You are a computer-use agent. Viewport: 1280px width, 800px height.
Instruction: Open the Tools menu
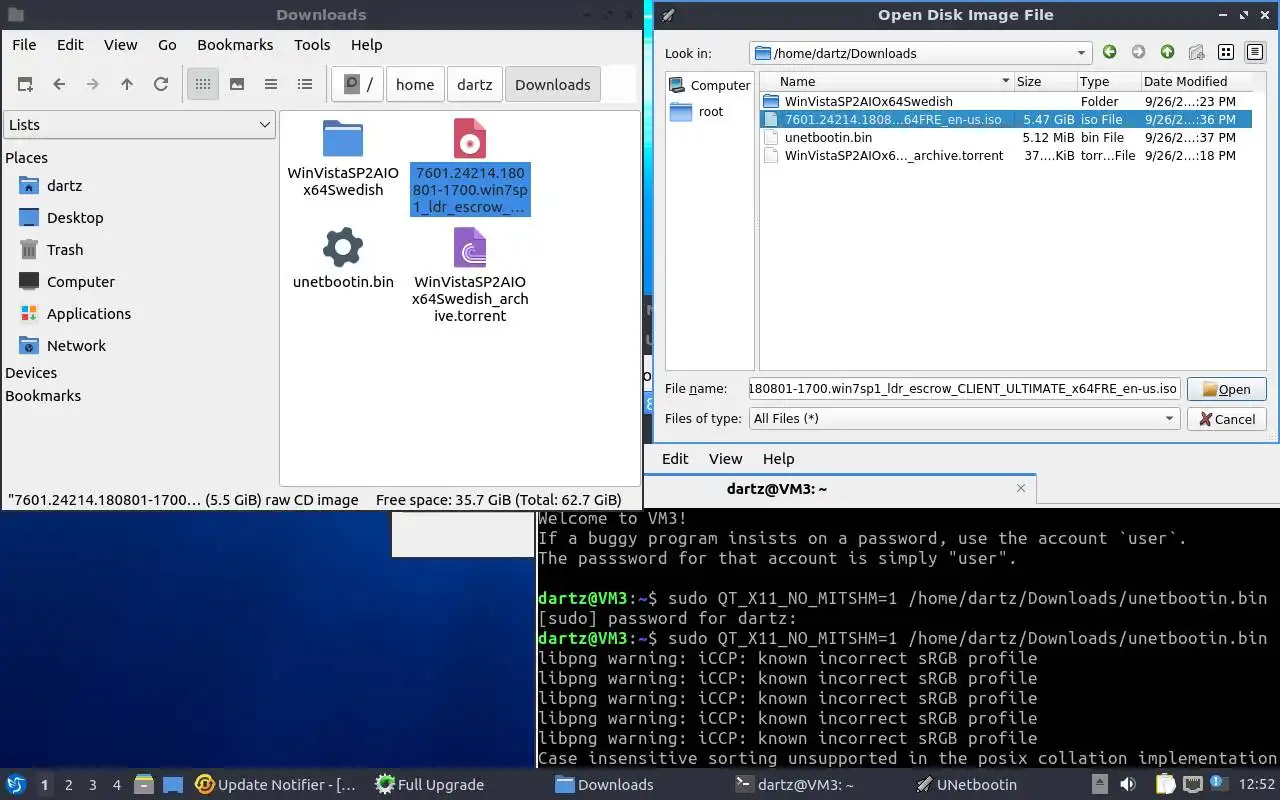click(312, 45)
